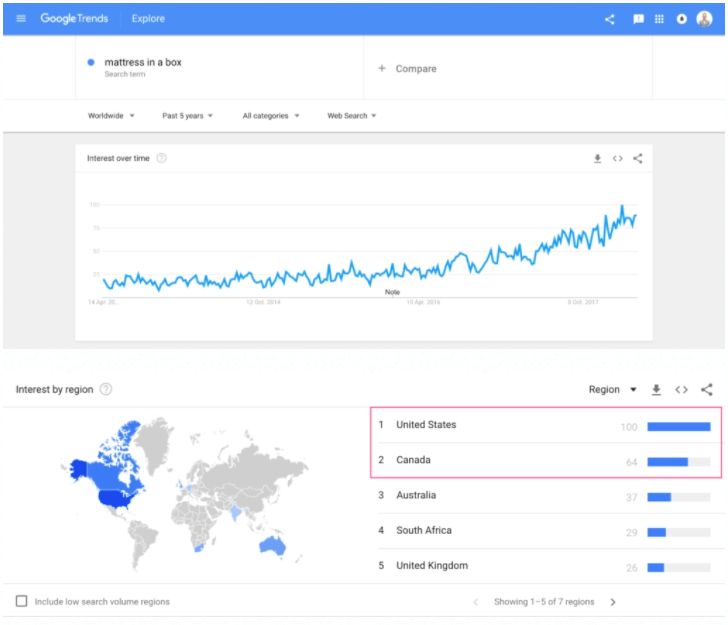The height and width of the screenshot is (625, 728).
Task: Get embed code for Interest over time
Action: point(618,159)
